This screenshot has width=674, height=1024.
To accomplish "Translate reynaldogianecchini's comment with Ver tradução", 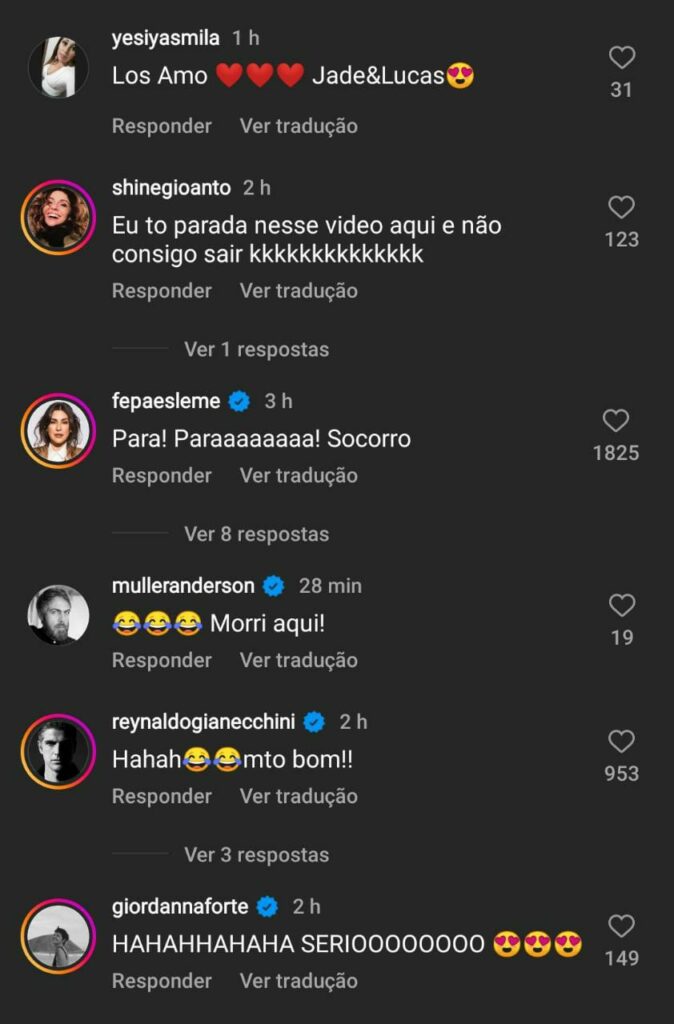I will [298, 796].
